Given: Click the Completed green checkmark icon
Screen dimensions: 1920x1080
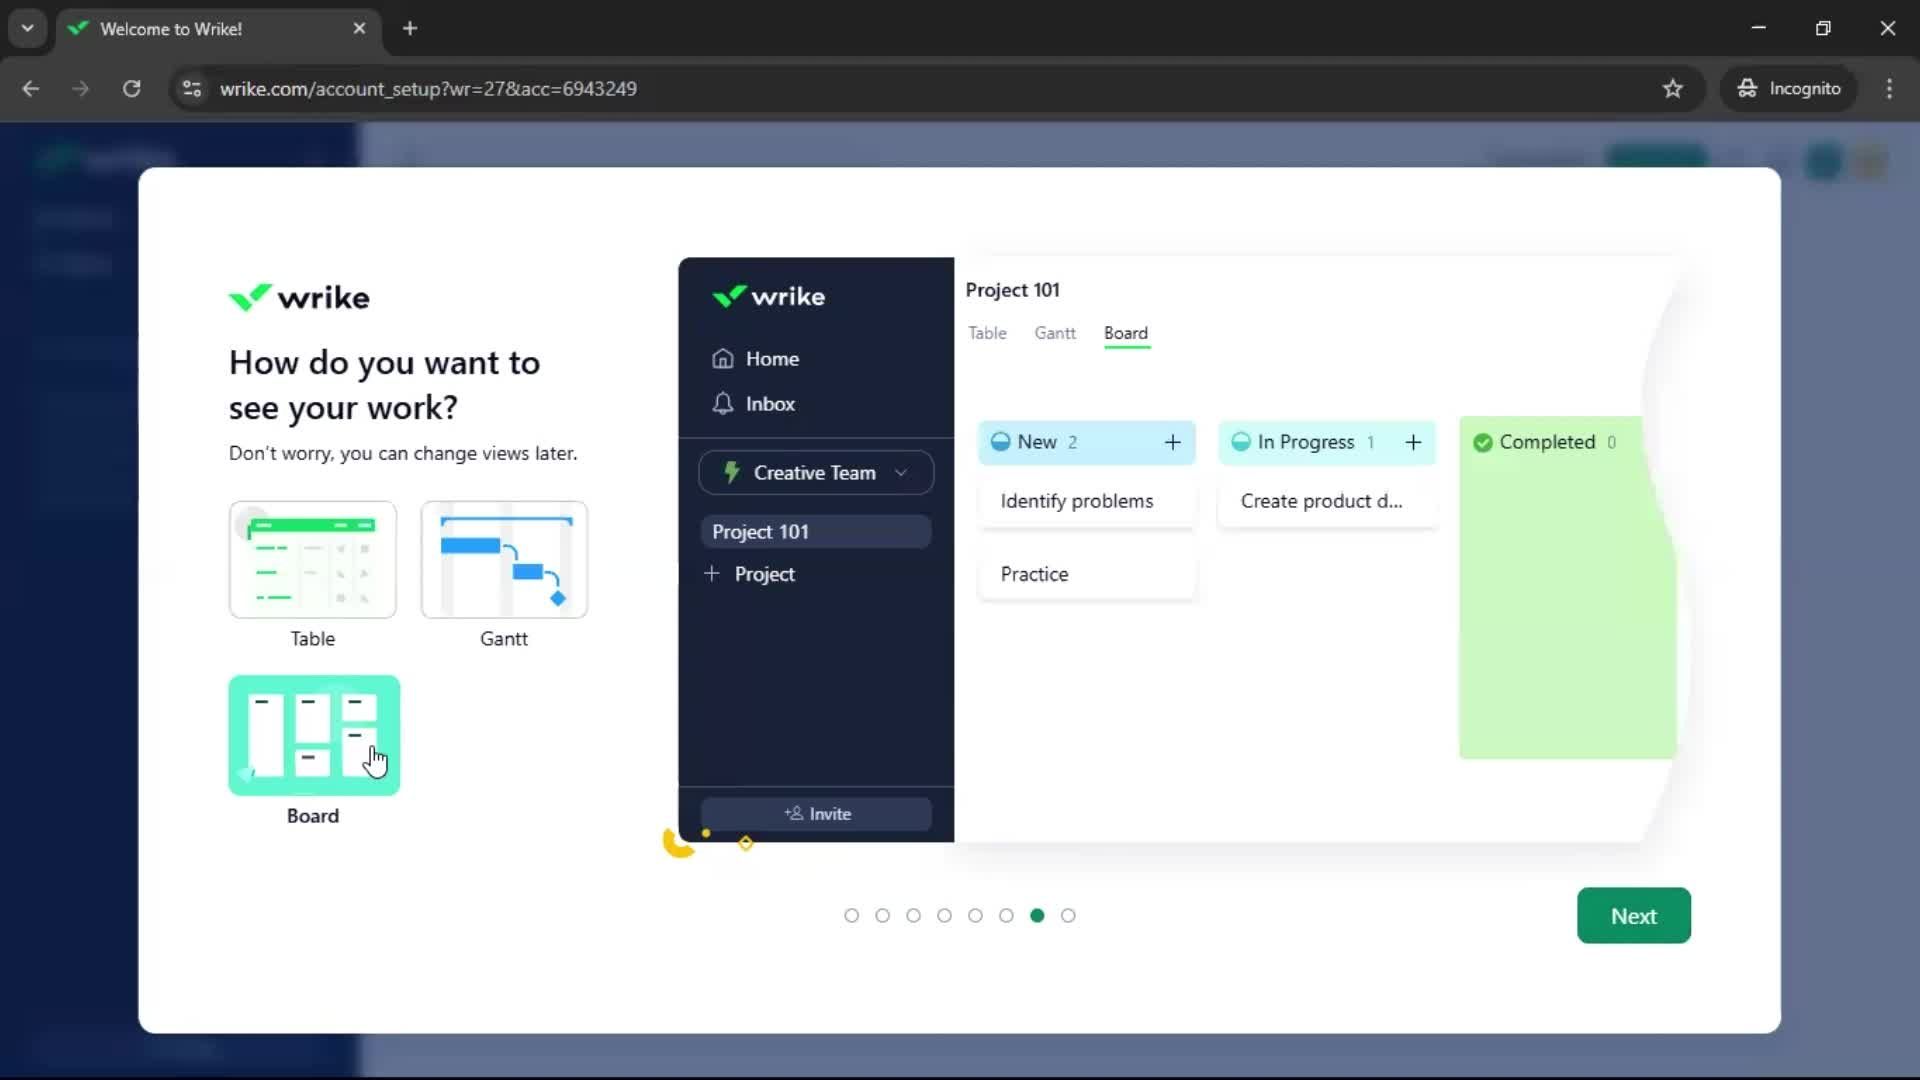Looking at the screenshot, I should coord(1483,443).
